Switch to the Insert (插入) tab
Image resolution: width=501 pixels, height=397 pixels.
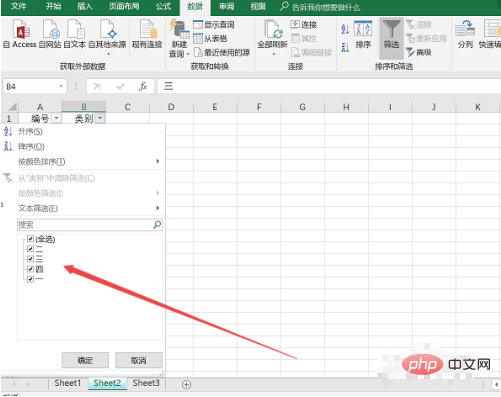[x=85, y=6]
